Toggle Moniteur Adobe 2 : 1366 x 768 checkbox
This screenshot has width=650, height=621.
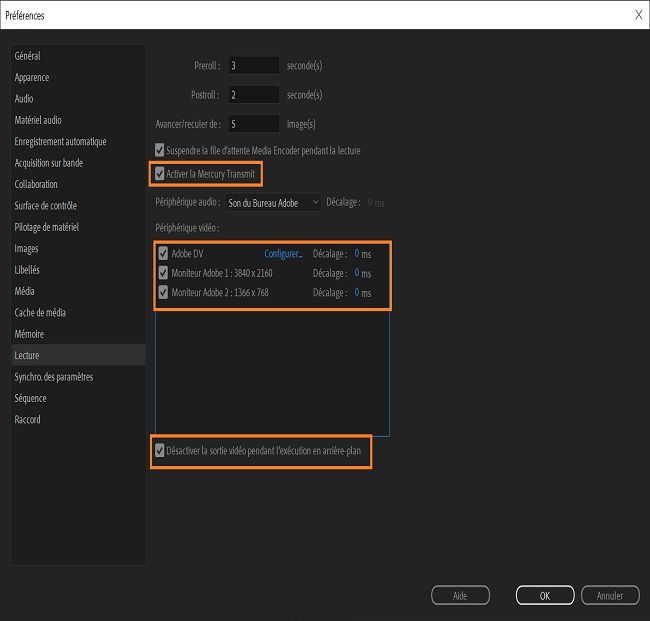click(163, 292)
